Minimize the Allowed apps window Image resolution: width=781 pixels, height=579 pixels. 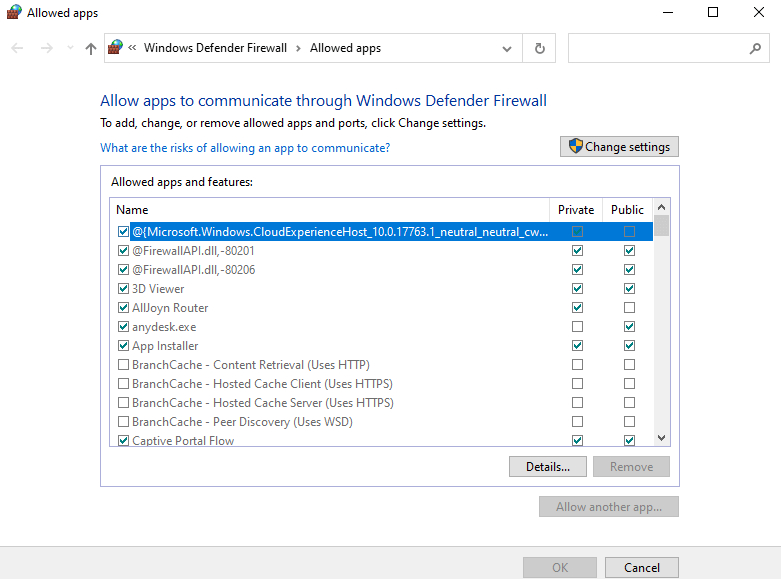668,12
